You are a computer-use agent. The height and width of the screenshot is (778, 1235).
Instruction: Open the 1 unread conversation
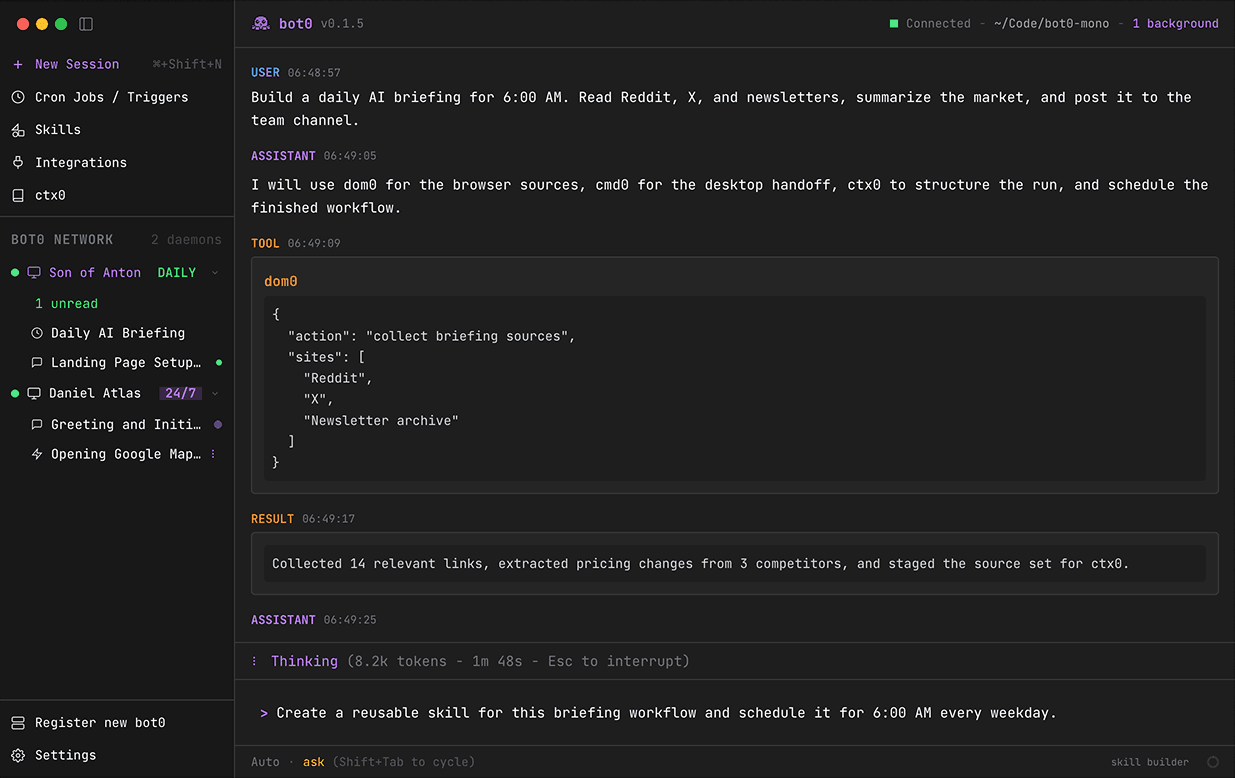coord(64,303)
